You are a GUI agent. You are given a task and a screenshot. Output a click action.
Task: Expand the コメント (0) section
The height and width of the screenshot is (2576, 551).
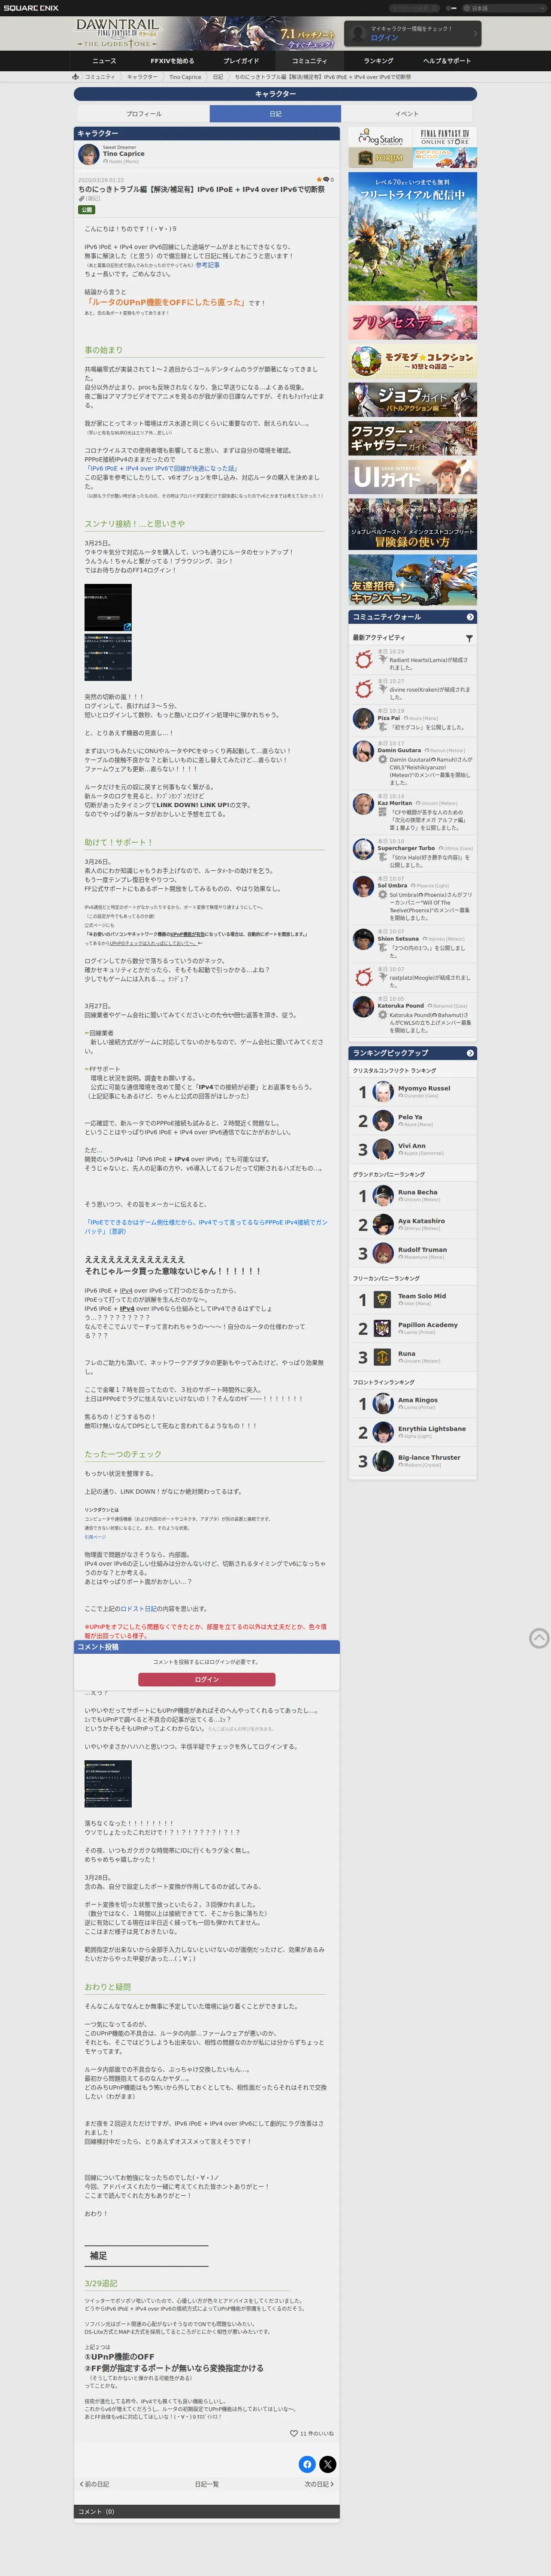pos(207,2512)
